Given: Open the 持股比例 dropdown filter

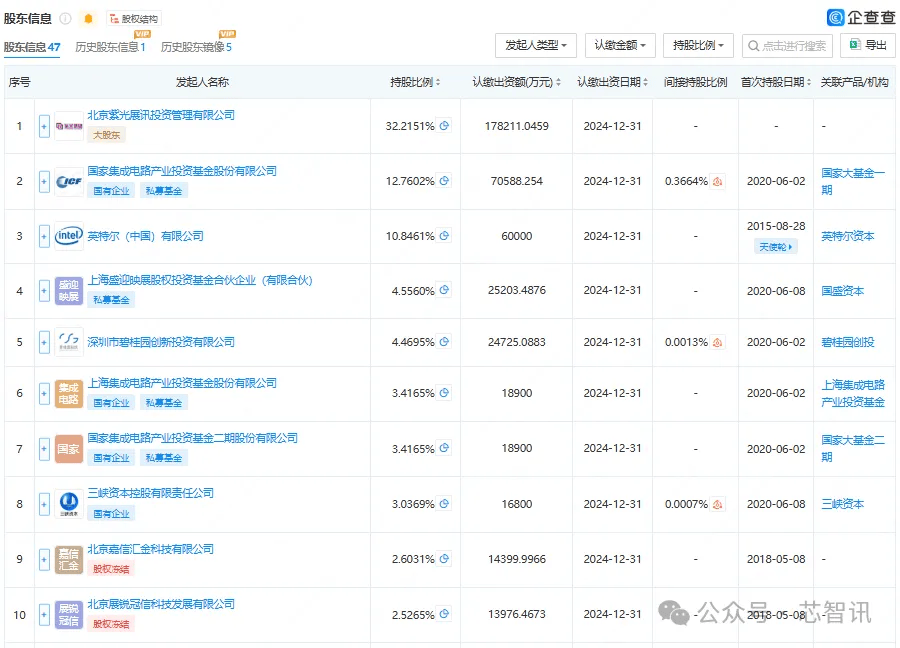Looking at the screenshot, I should coord(698,45).
